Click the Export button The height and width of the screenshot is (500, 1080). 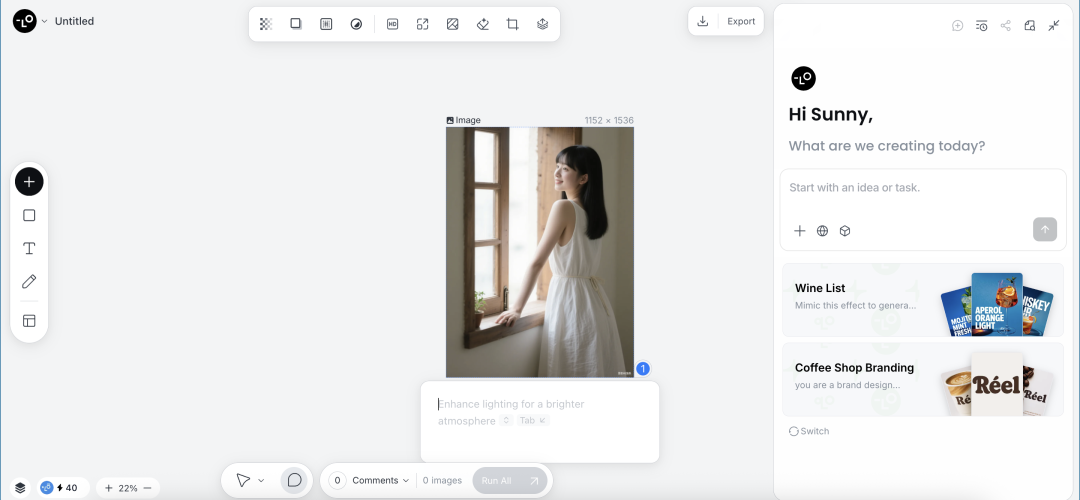[x=740, y=21]
